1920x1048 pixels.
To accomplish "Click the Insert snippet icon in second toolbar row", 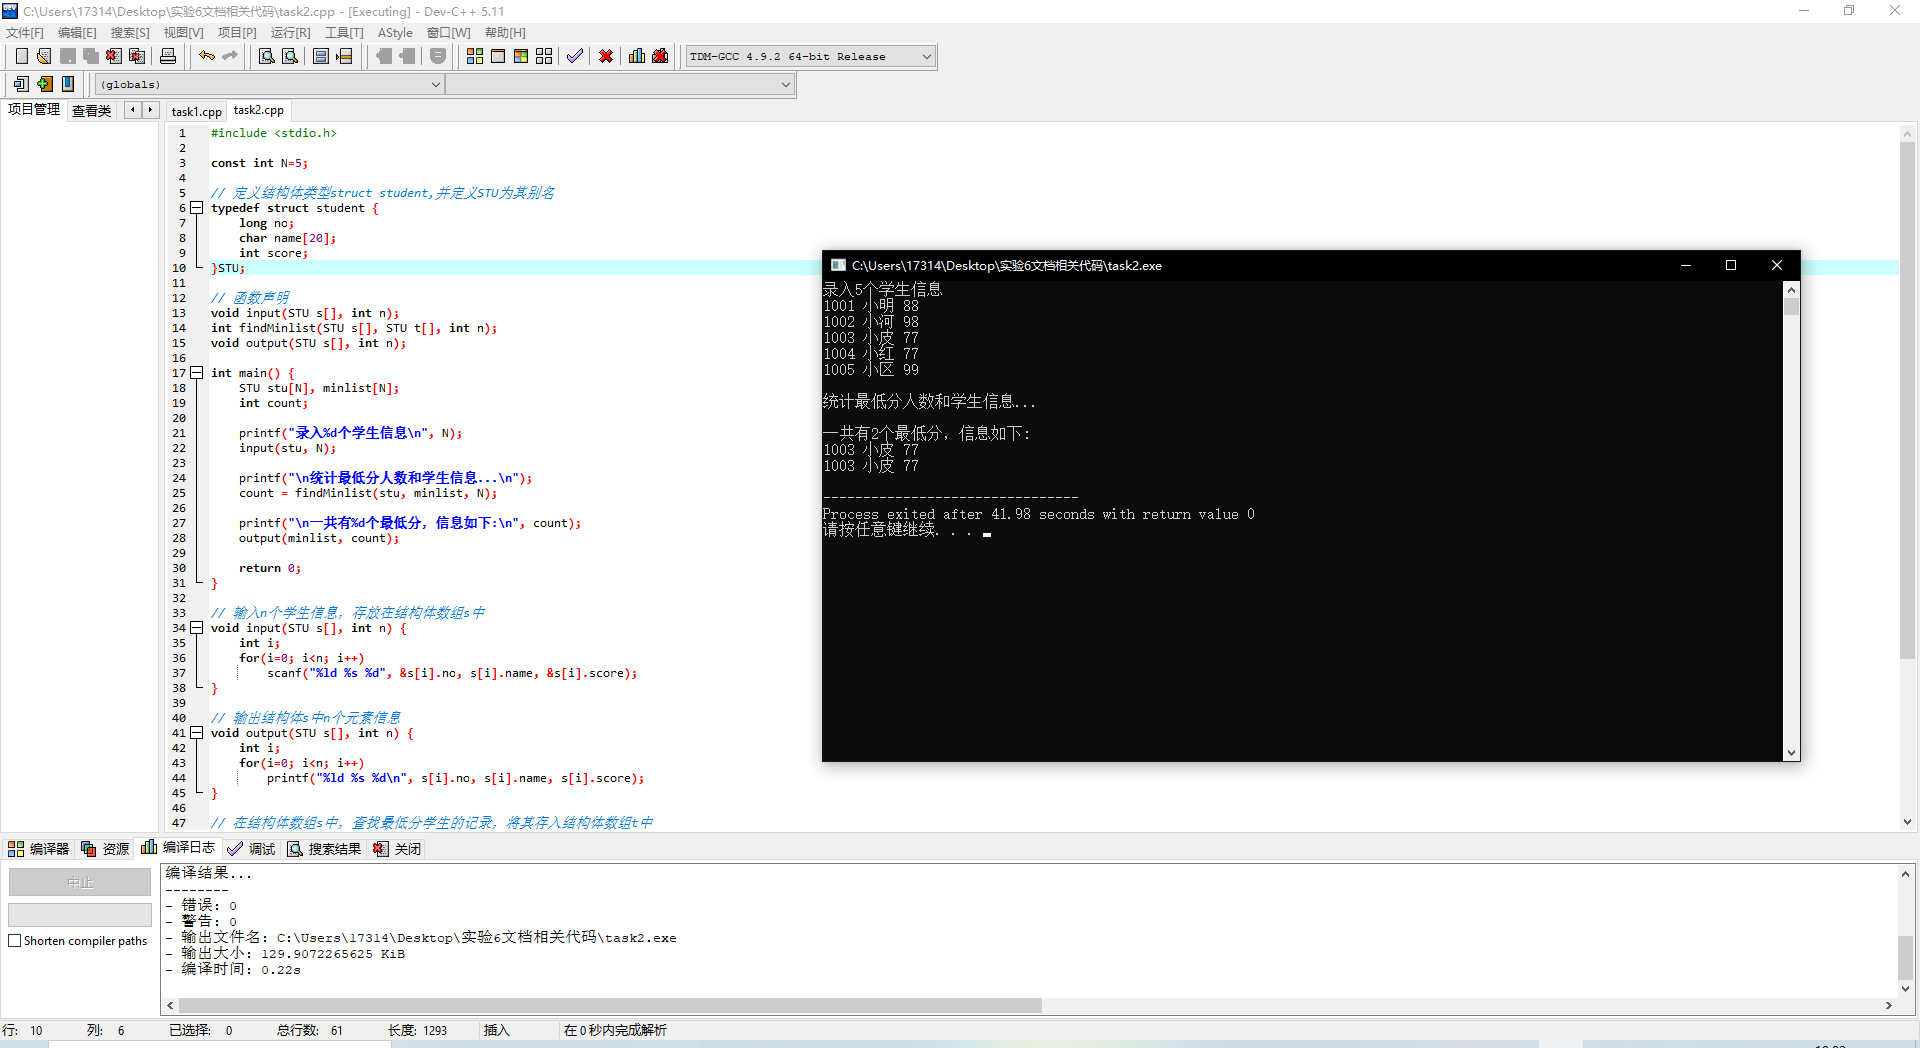I will tap(21, 84).
